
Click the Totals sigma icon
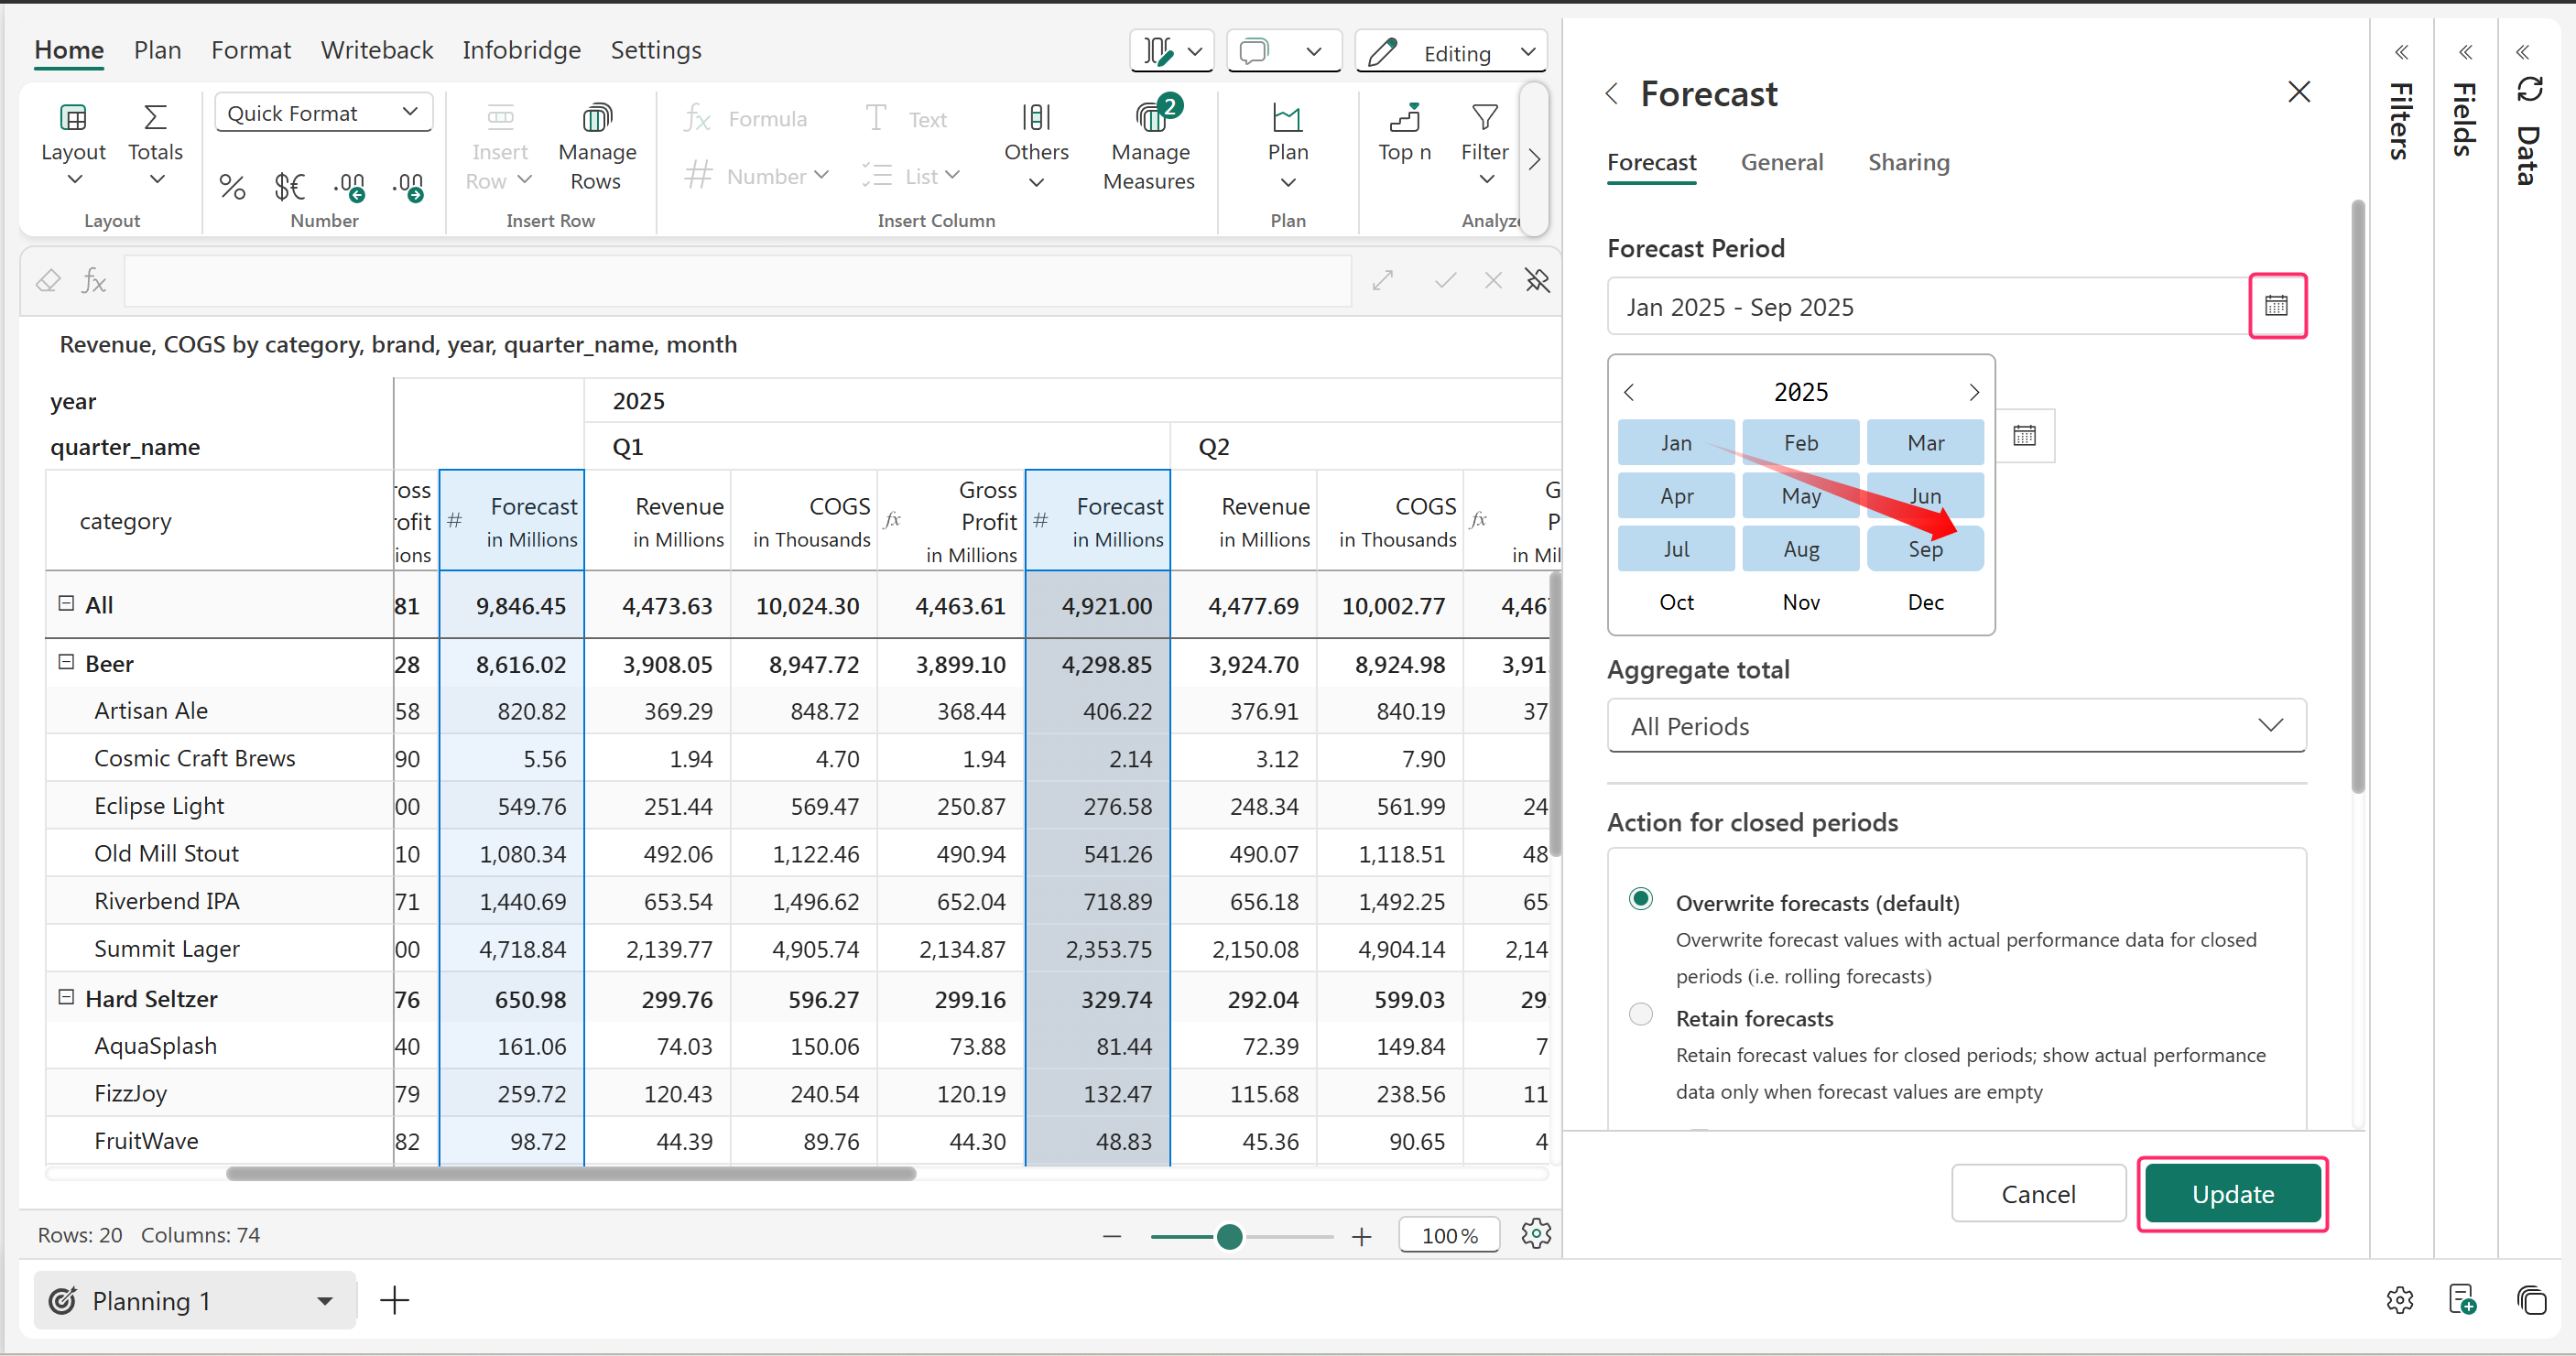point(155,119)
